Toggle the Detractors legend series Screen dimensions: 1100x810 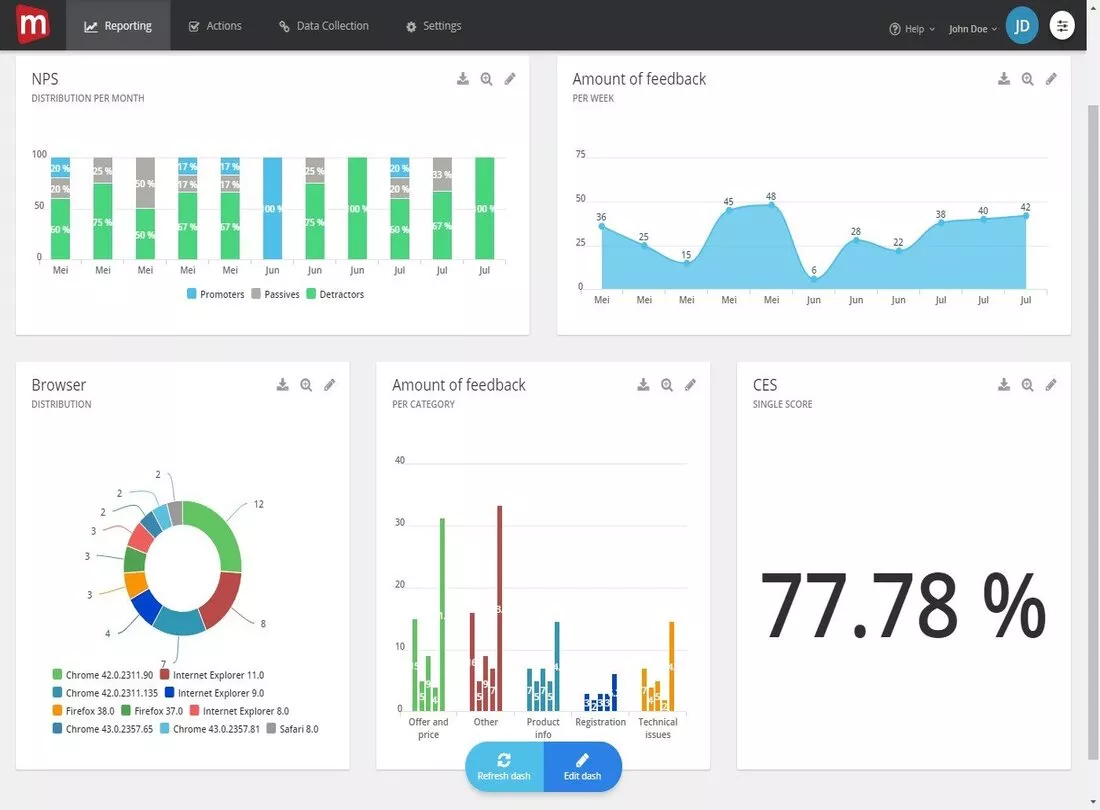(335, 294)
